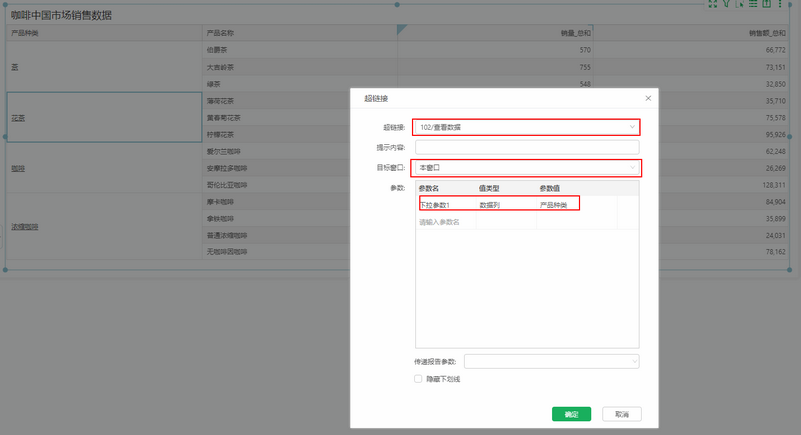Click the funnel filter icon above the table

coord(726,3)
